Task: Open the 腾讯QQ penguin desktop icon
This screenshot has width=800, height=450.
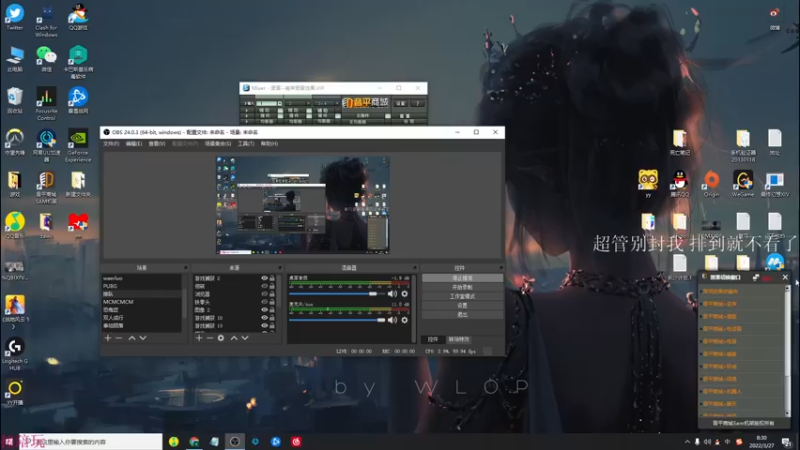Action: click(680, 184)
